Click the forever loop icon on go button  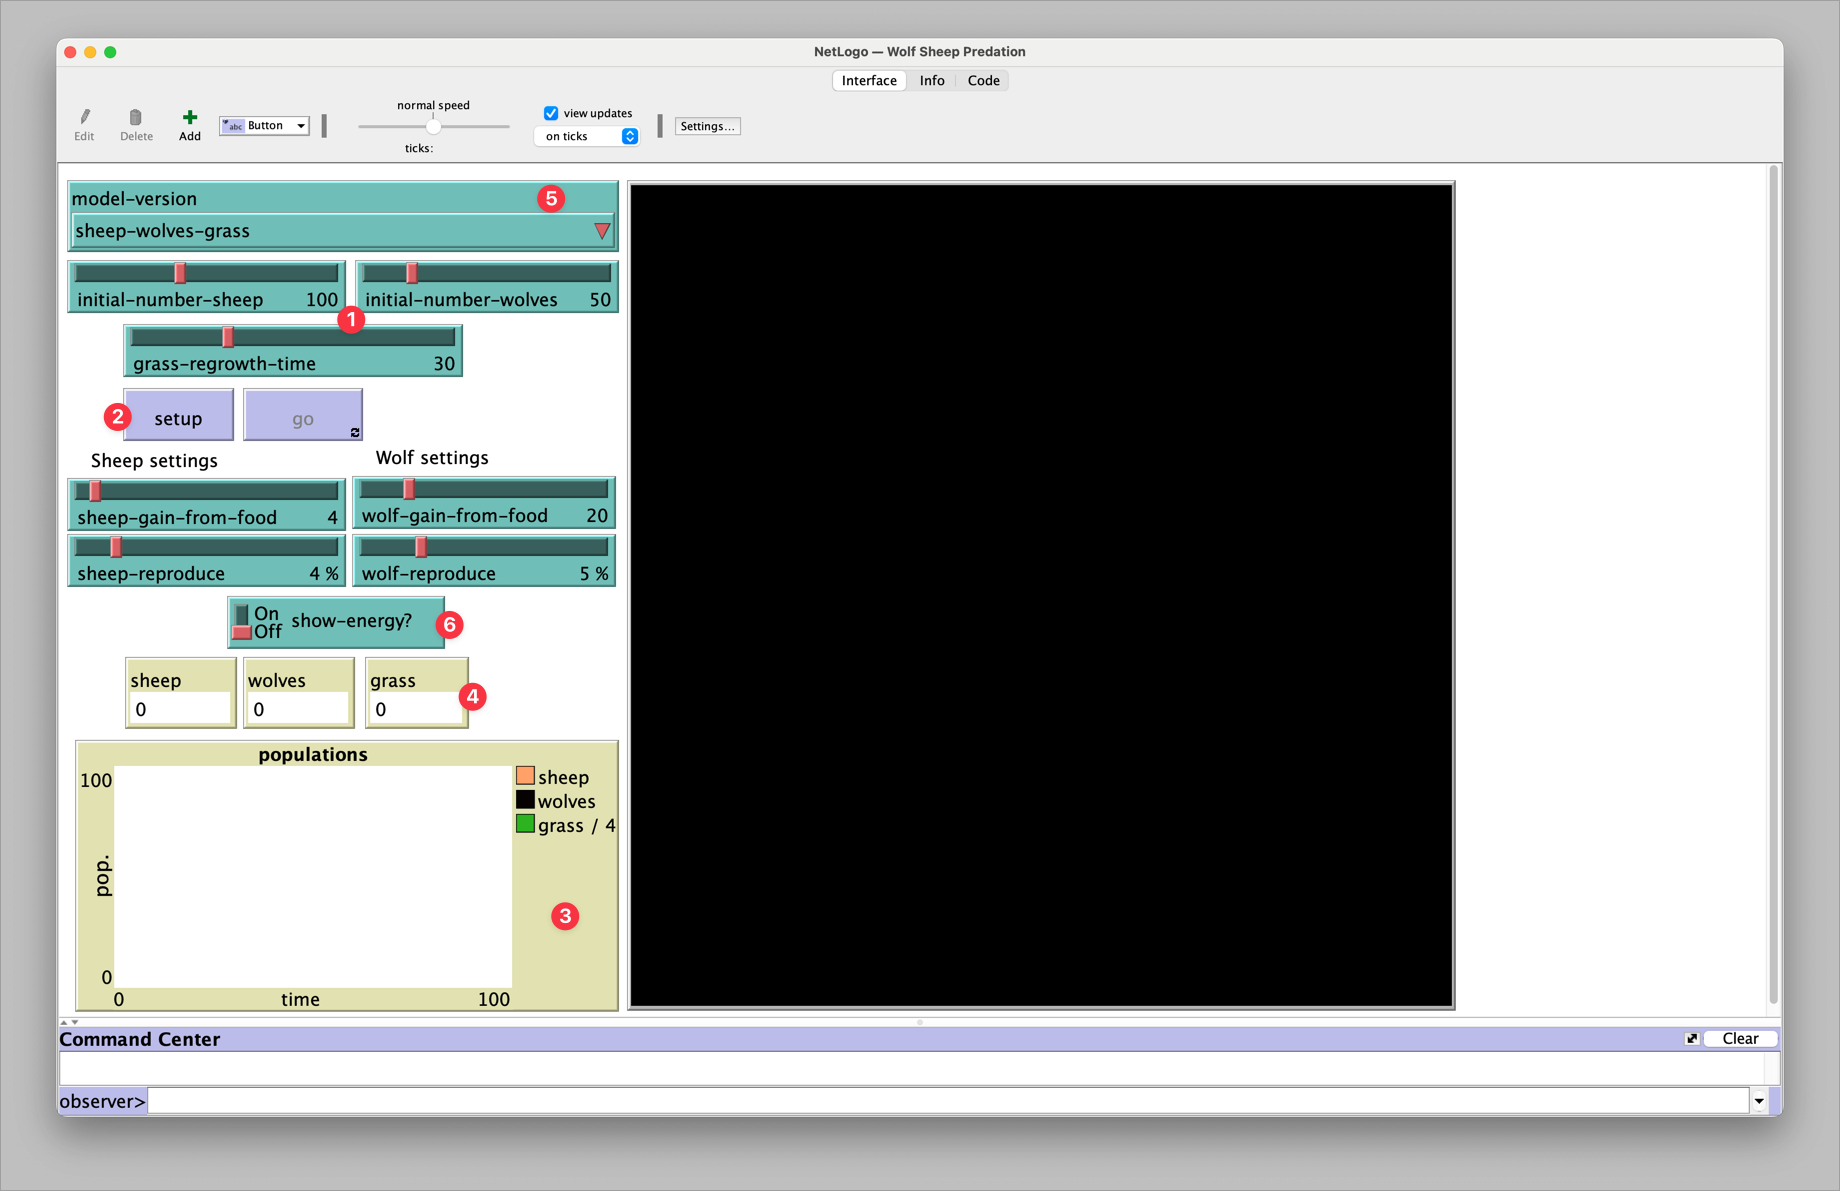[x=354, y=432]
